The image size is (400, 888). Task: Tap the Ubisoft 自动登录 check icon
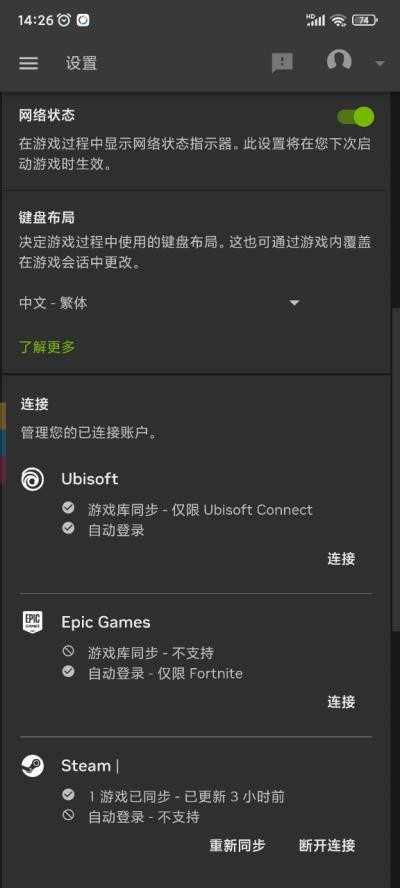69,528
